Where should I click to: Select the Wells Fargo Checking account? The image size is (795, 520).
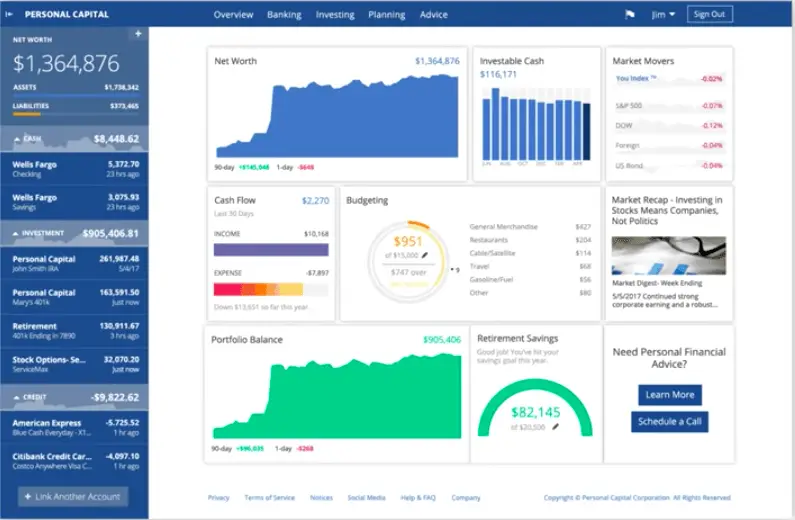(75, 168)
